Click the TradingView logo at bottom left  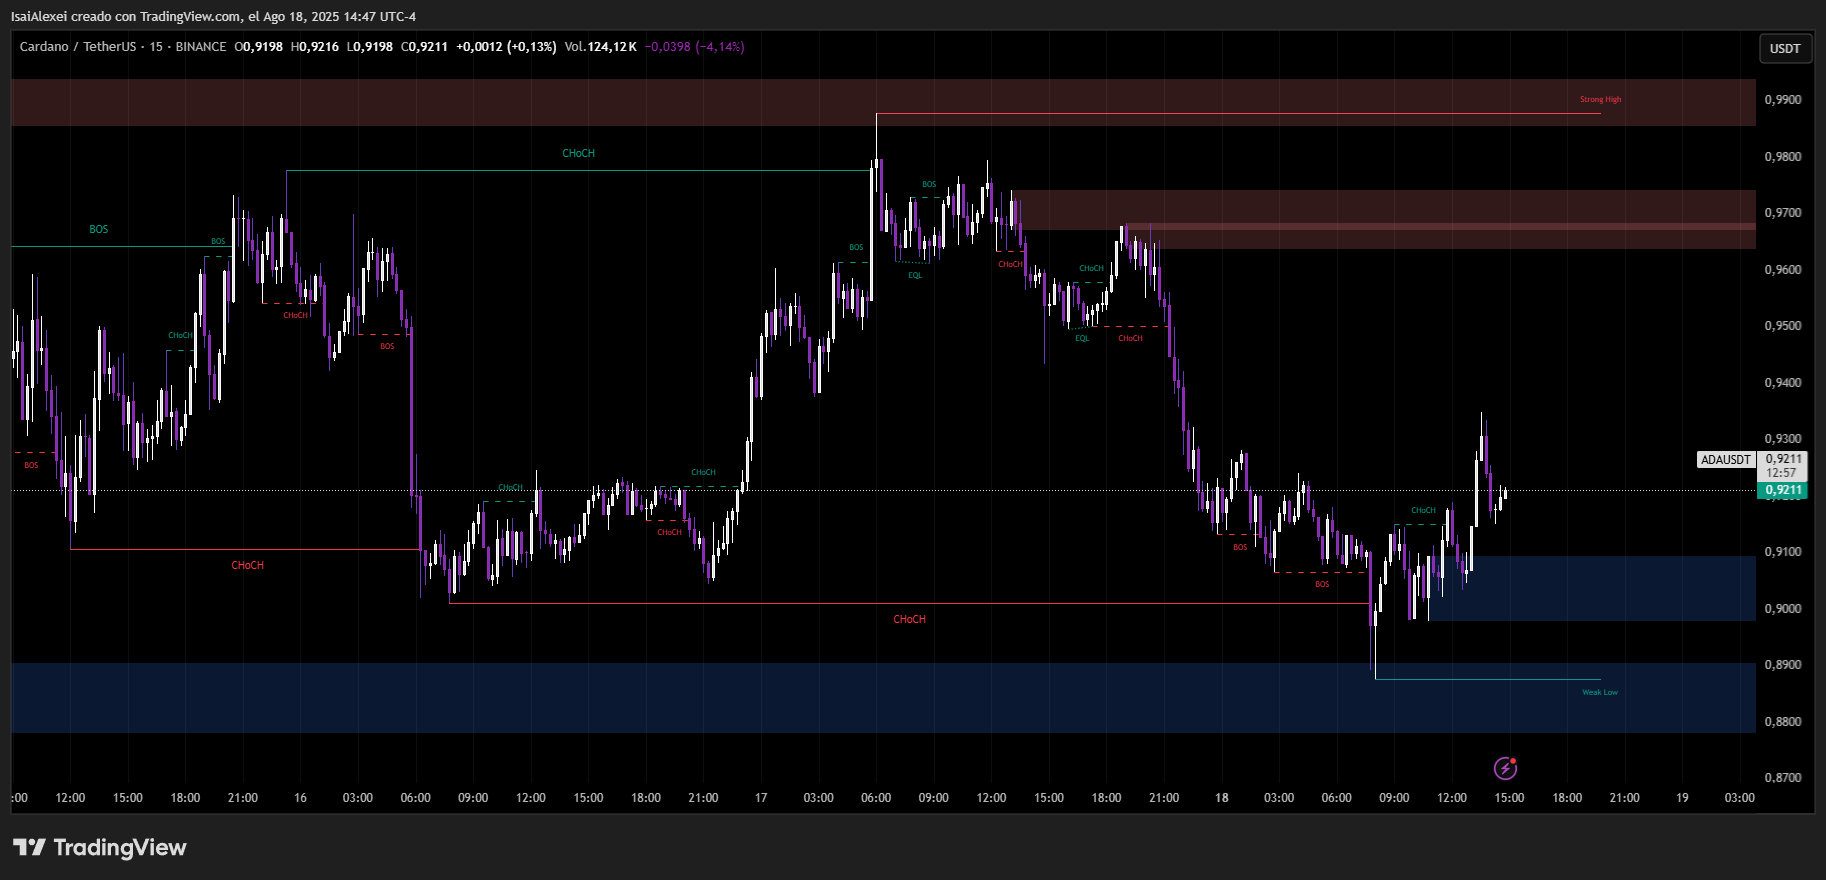click(x=100, y=848)
